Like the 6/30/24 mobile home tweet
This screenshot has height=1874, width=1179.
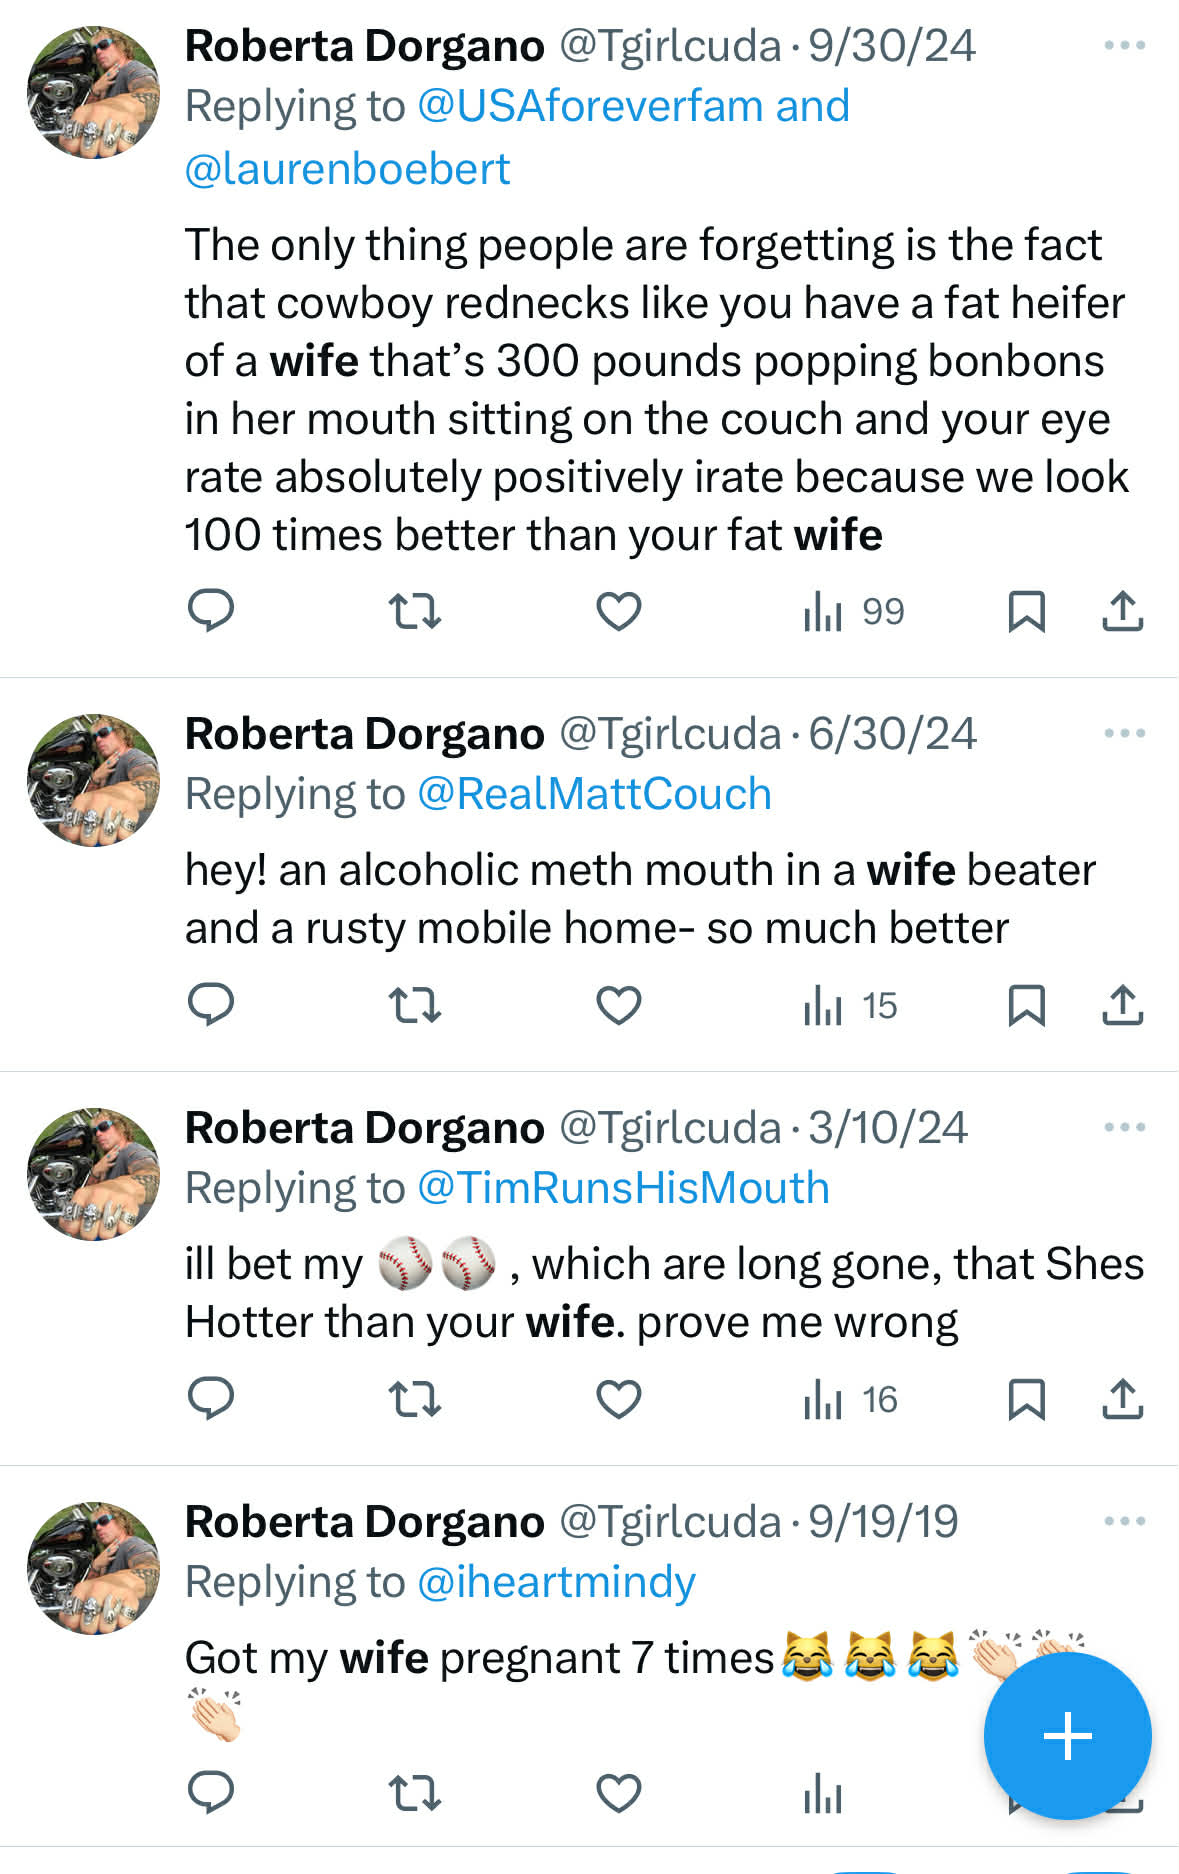[618, 1005]
